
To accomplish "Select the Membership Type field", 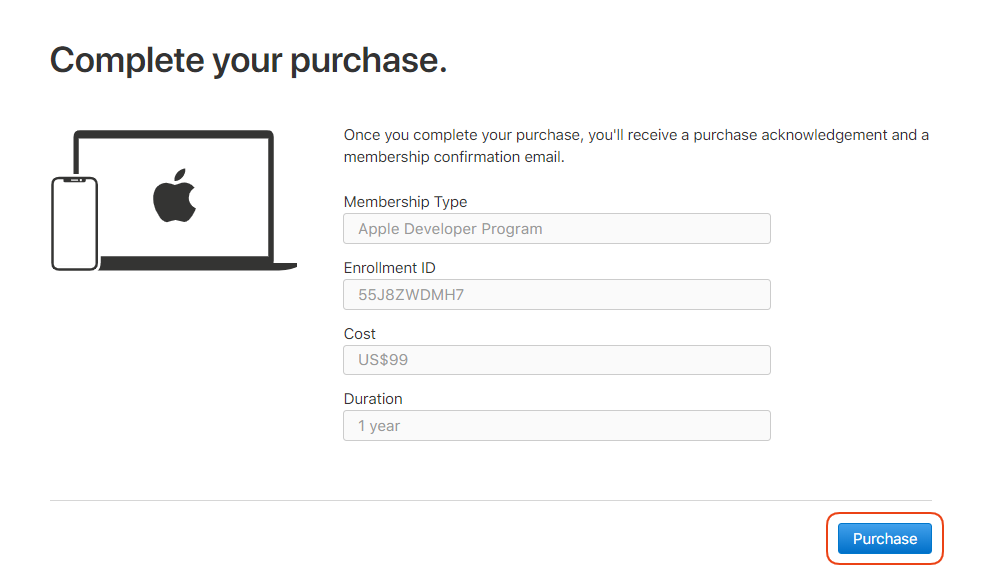I will [x=556, y=229].
